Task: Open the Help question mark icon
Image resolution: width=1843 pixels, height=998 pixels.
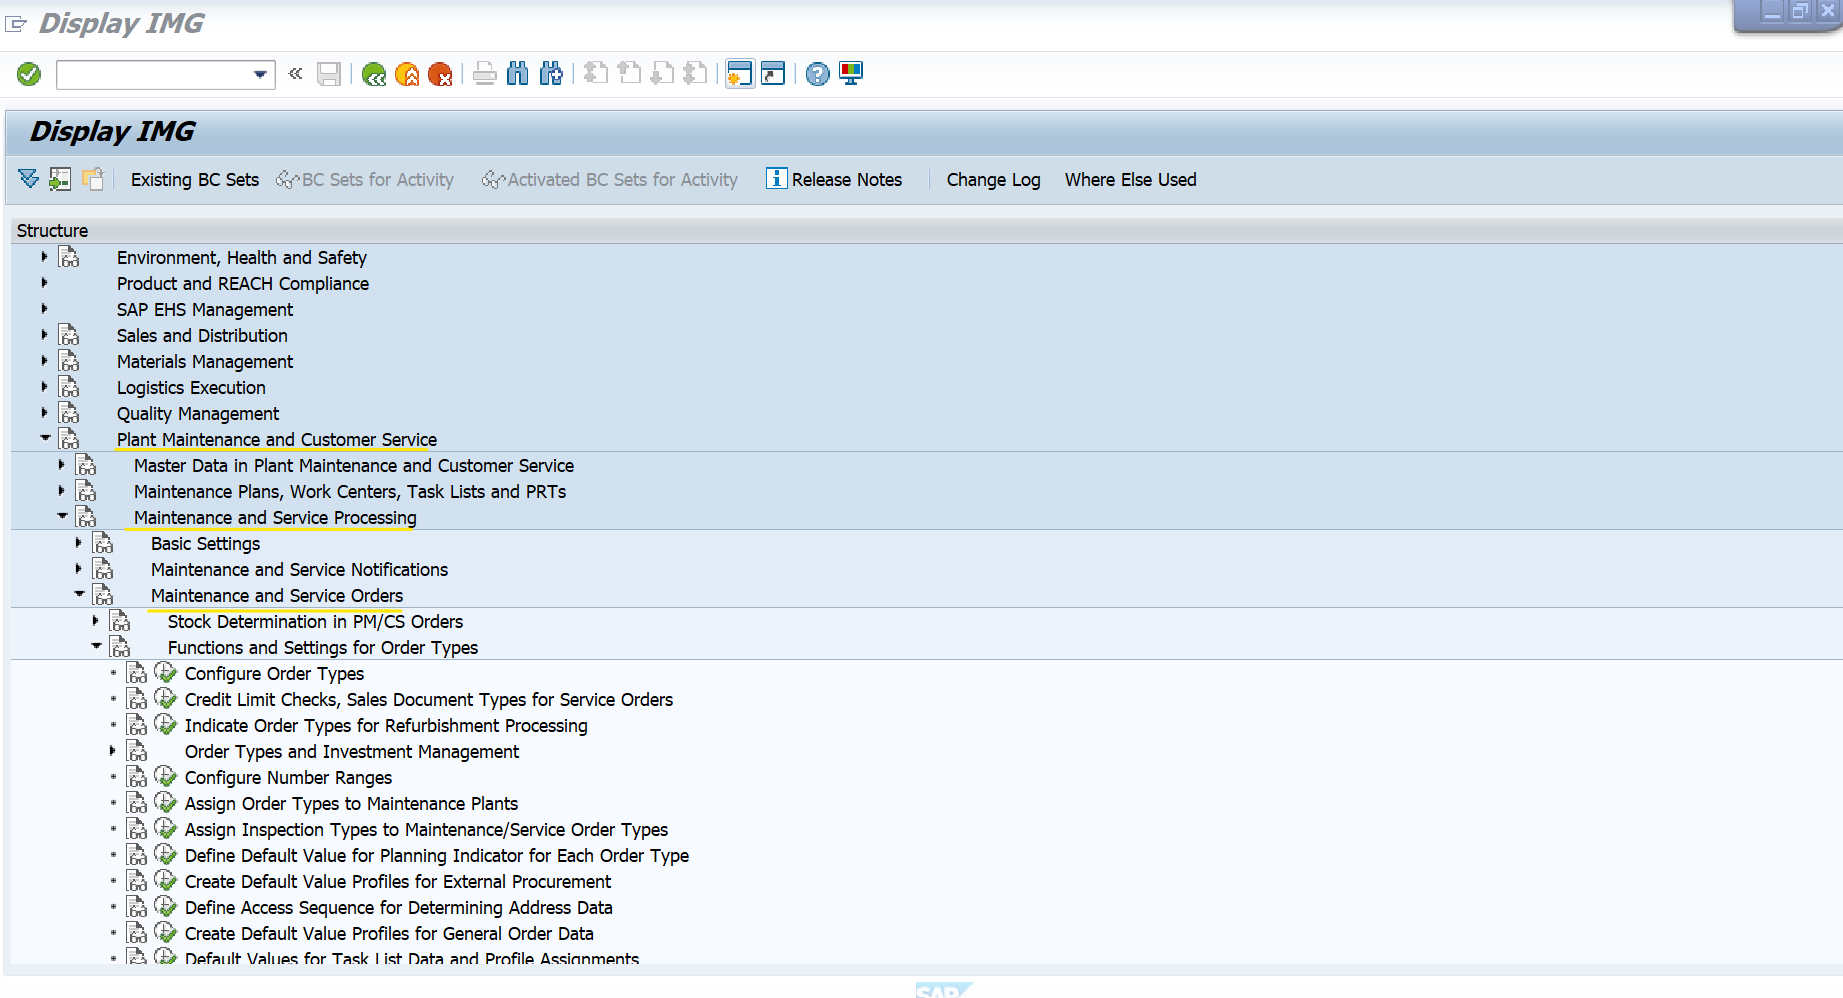Action: pos(817,74)
